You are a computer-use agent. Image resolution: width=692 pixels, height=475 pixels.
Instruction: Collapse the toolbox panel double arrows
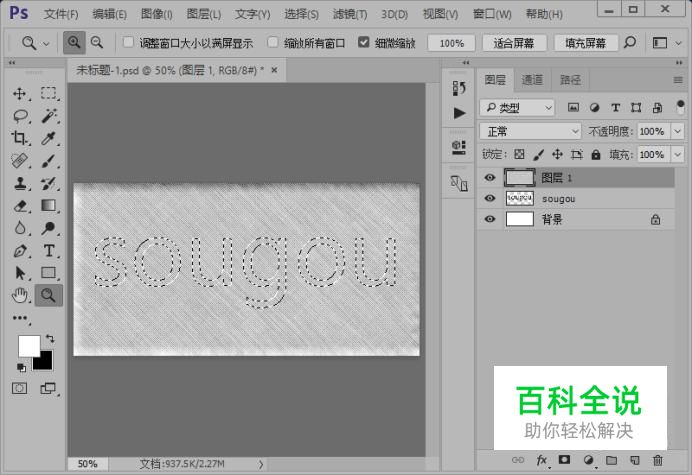tap(12, 63)
